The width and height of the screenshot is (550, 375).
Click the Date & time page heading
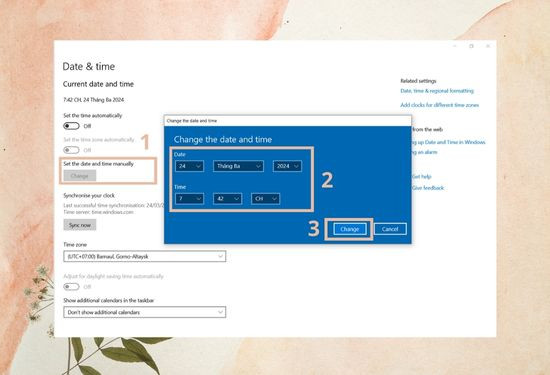click(89, 66)
